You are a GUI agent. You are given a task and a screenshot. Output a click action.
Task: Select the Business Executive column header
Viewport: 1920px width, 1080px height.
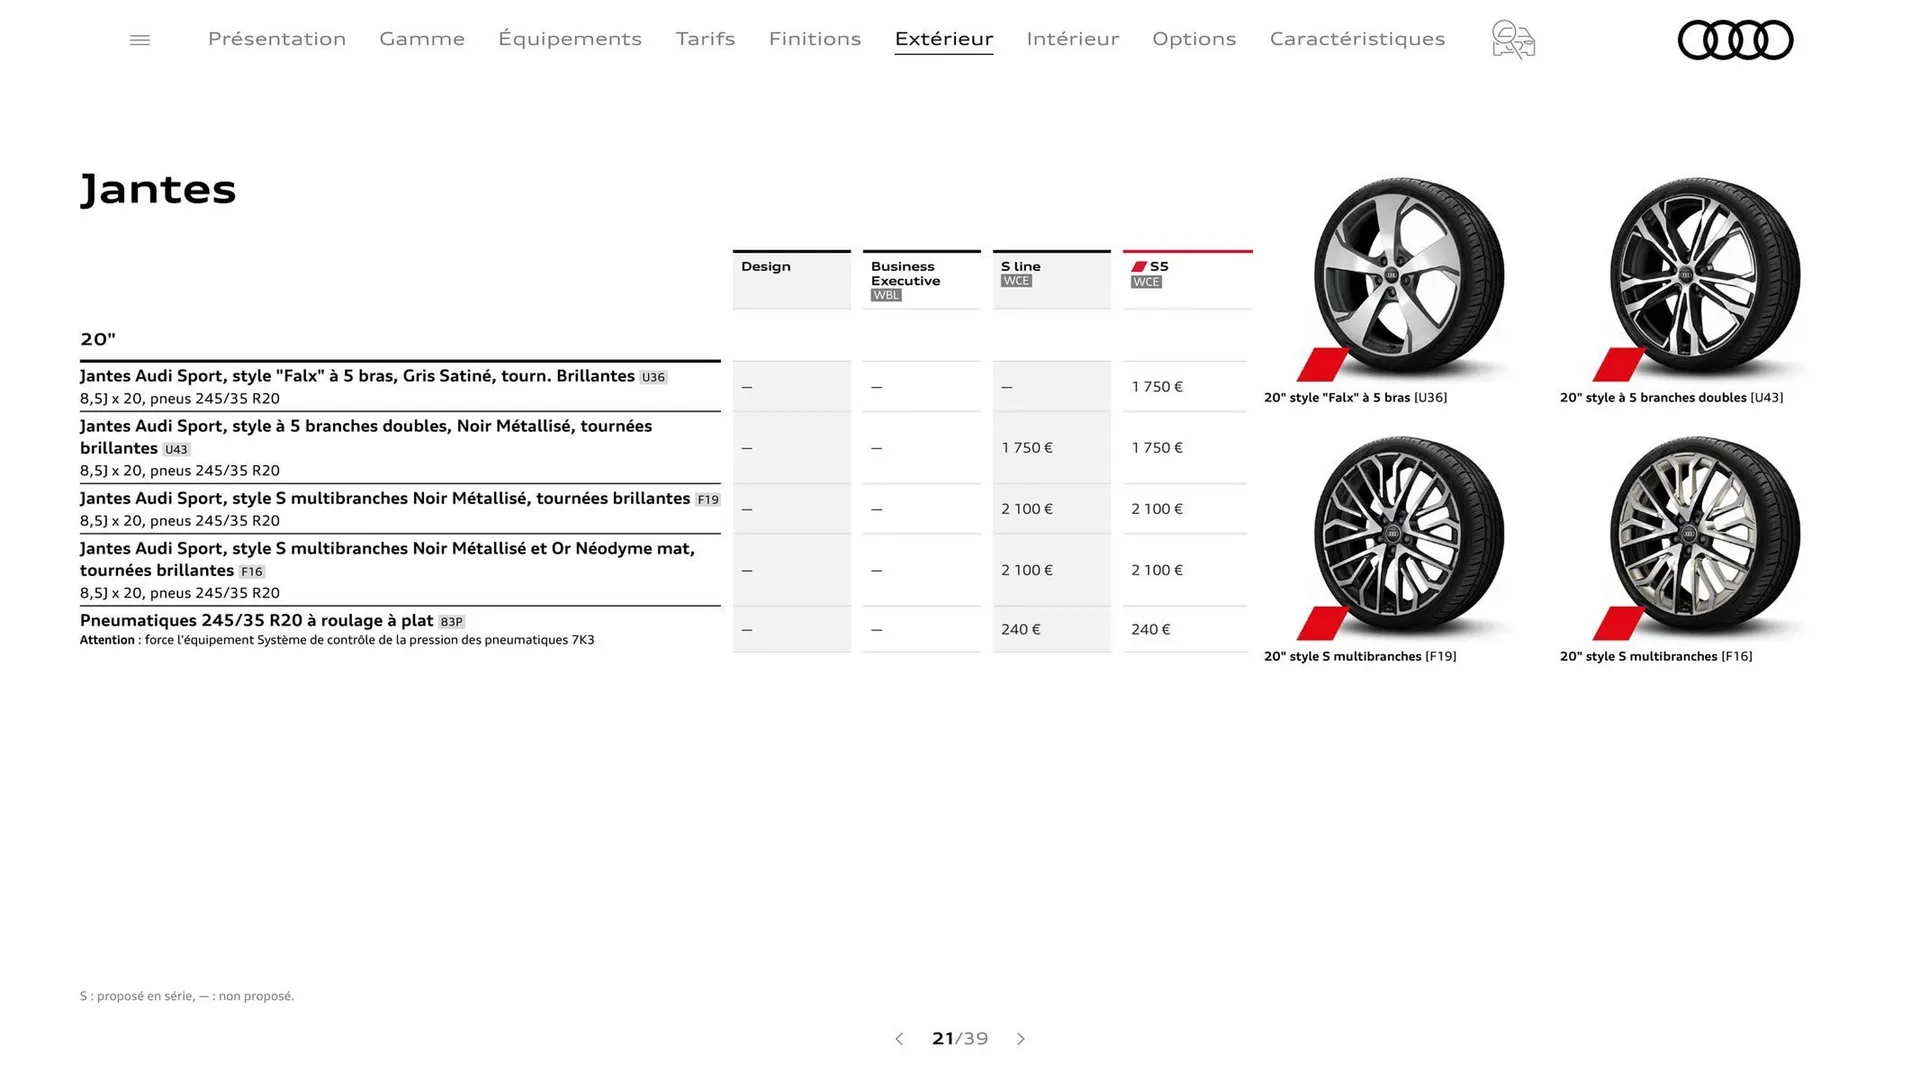904,274
